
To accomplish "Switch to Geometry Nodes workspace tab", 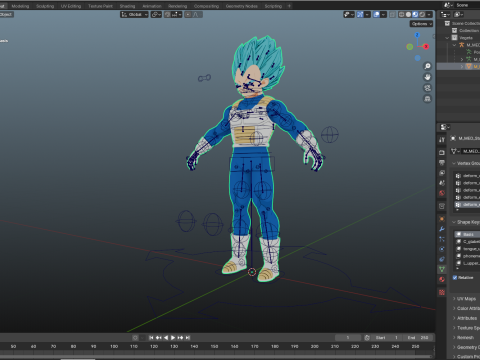I will (242, 6).
